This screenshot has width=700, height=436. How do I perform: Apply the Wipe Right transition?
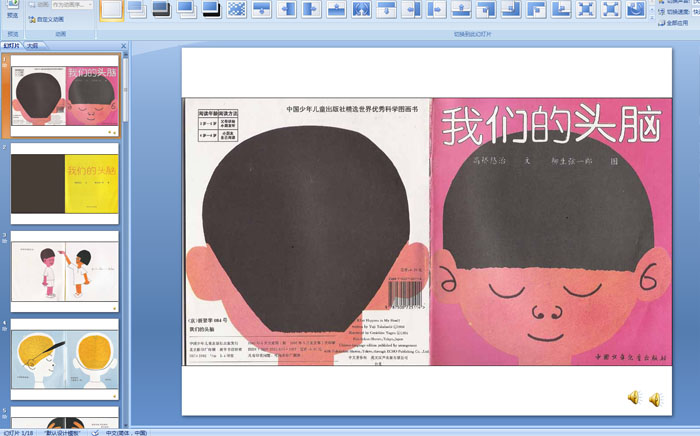pyautogui.click(x=312, y=9)
